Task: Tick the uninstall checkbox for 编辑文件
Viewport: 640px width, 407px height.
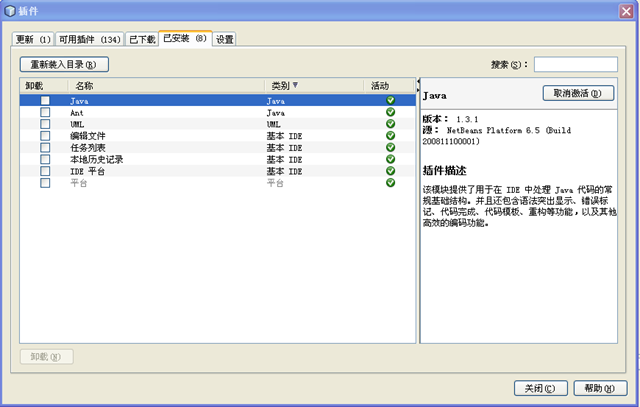Action: (x=45, y=136)
